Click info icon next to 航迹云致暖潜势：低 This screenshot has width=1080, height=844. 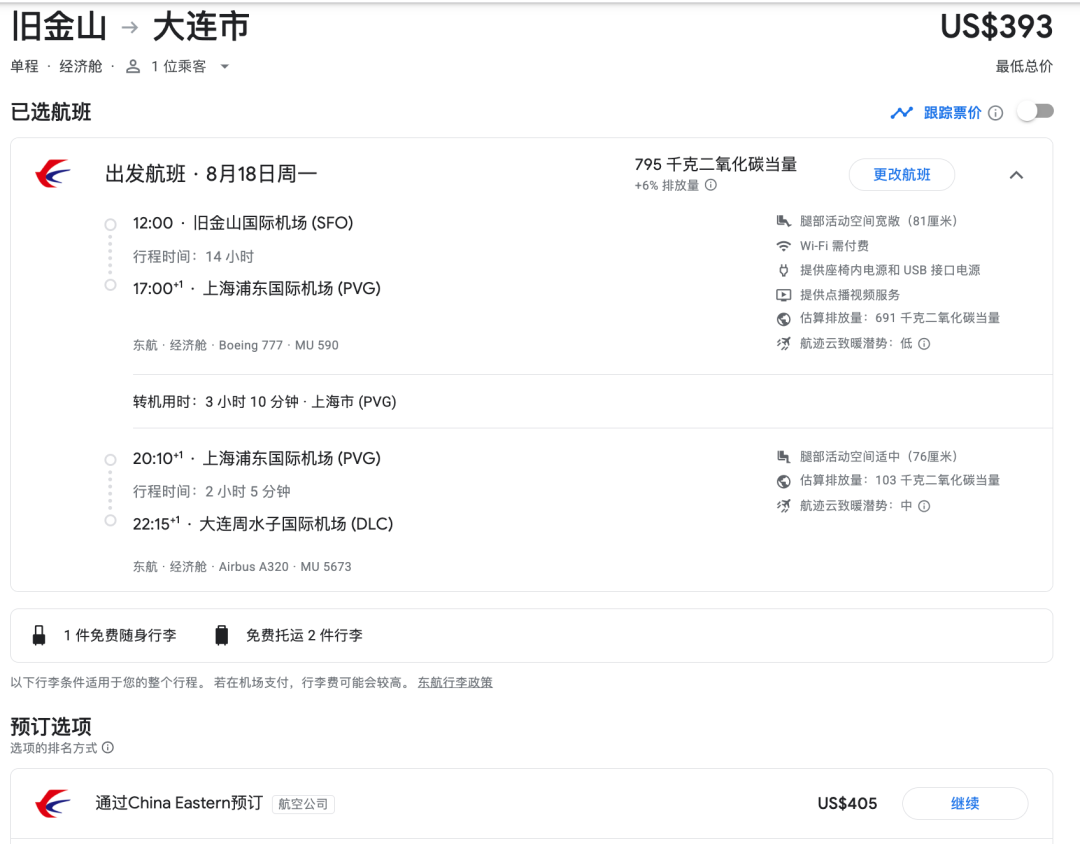pyautogui.click(x=924, y=344)
